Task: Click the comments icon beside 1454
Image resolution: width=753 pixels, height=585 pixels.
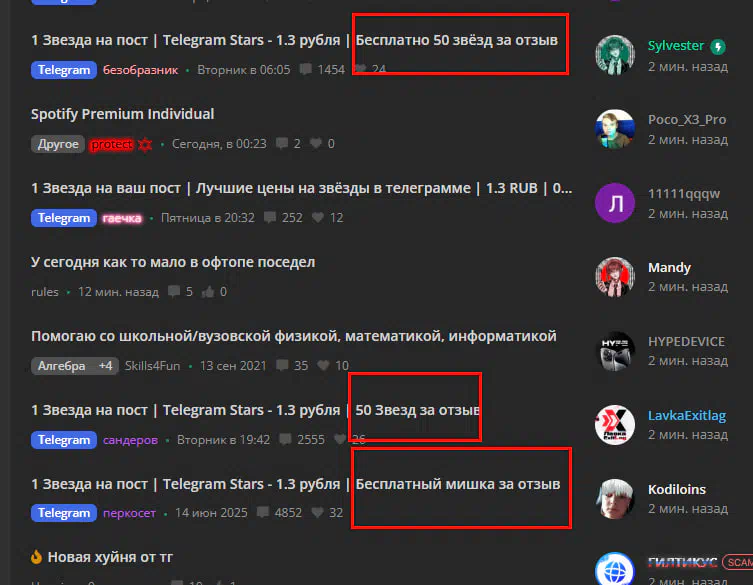Action: pyautogui.click(x=305, y=69)
